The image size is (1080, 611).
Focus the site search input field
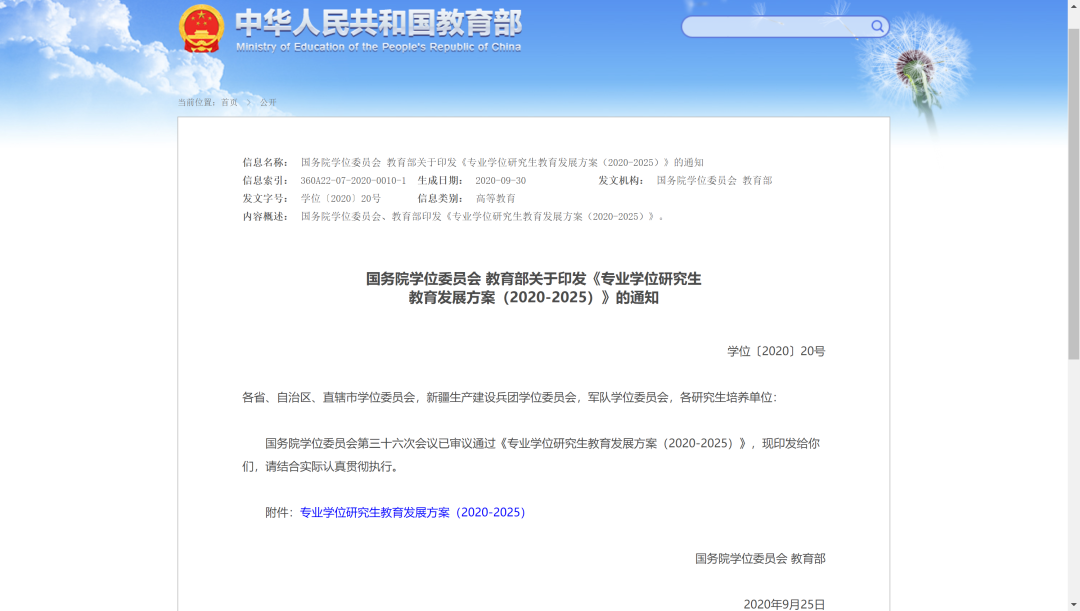[775, 27]
